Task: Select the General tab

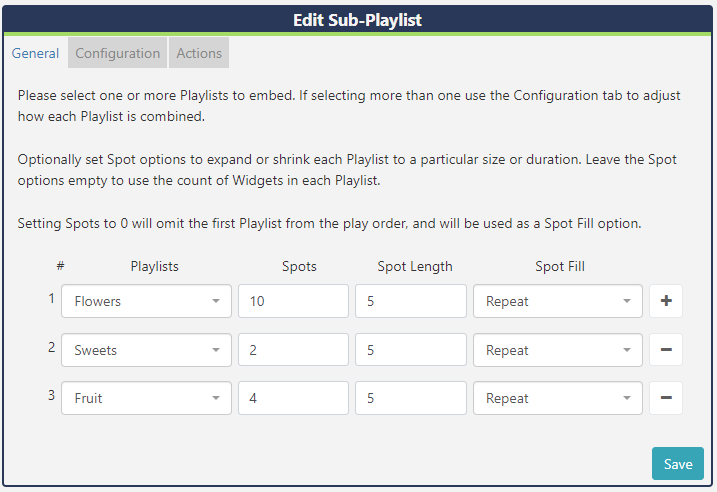Action: [36, 53]
